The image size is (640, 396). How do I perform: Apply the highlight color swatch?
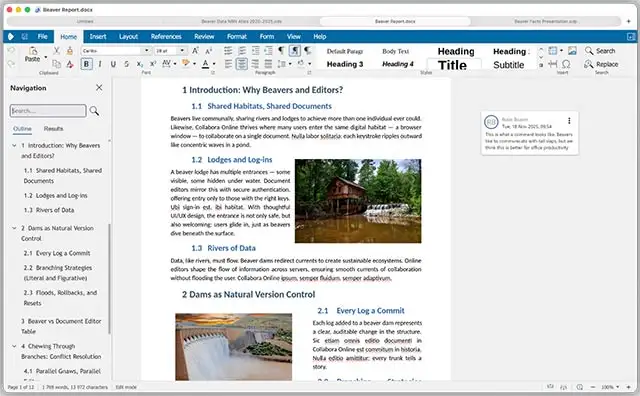coord(186,64)
